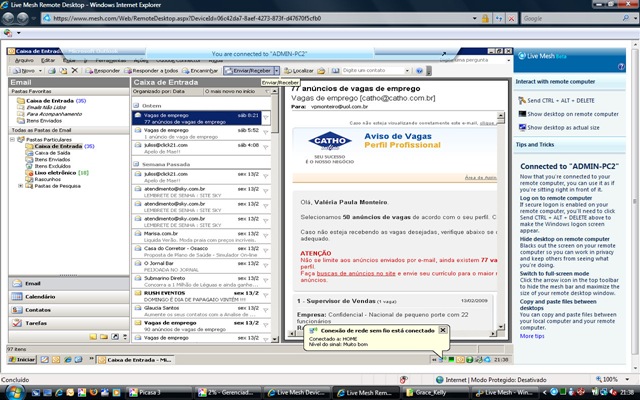The width and height of the screenshot is (640, 400).
Task: Open the Calendário navigation pane
Action: coord(40,297)
